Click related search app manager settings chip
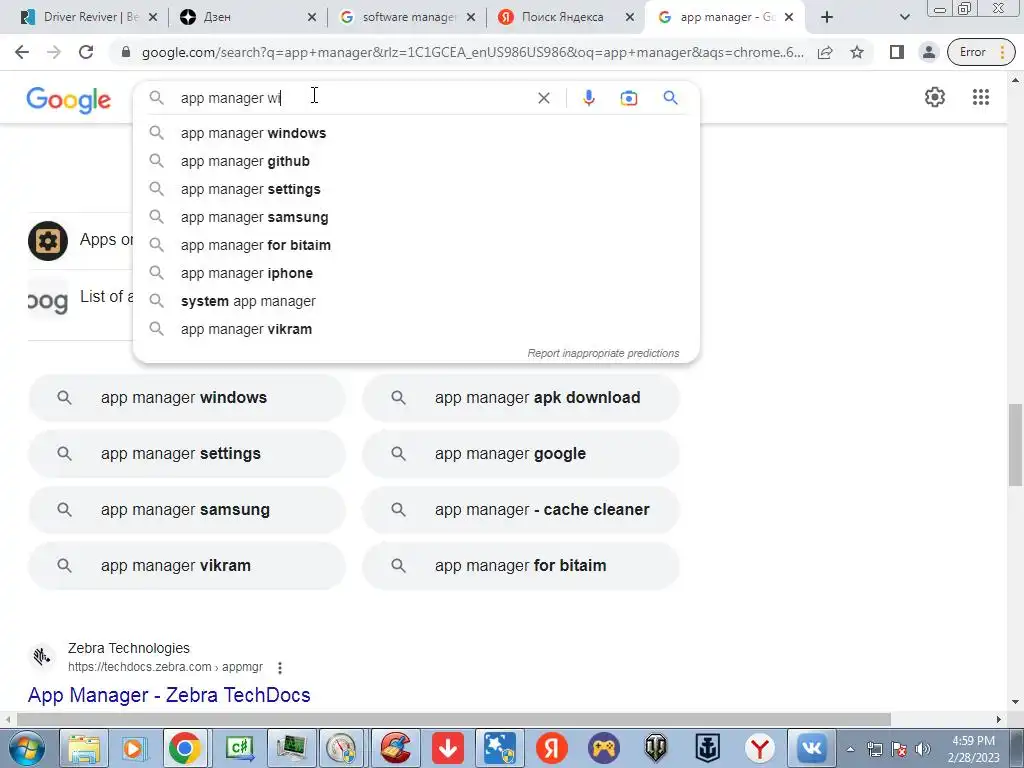This screenshot has width=1024, height=768. 186,454
